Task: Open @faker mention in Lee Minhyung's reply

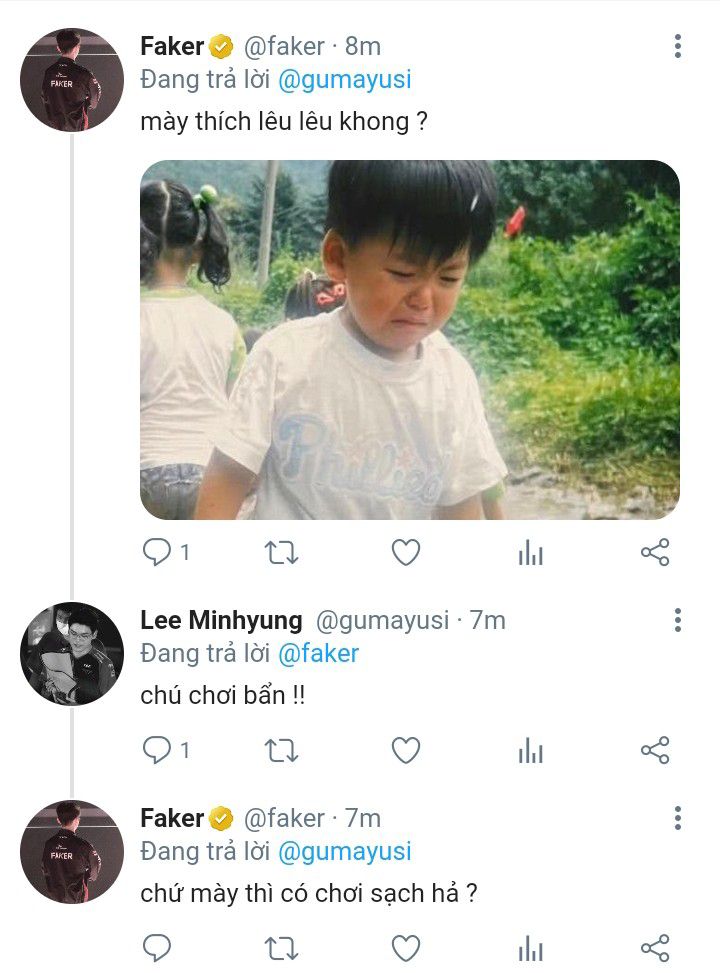Action: pos(317,654)
